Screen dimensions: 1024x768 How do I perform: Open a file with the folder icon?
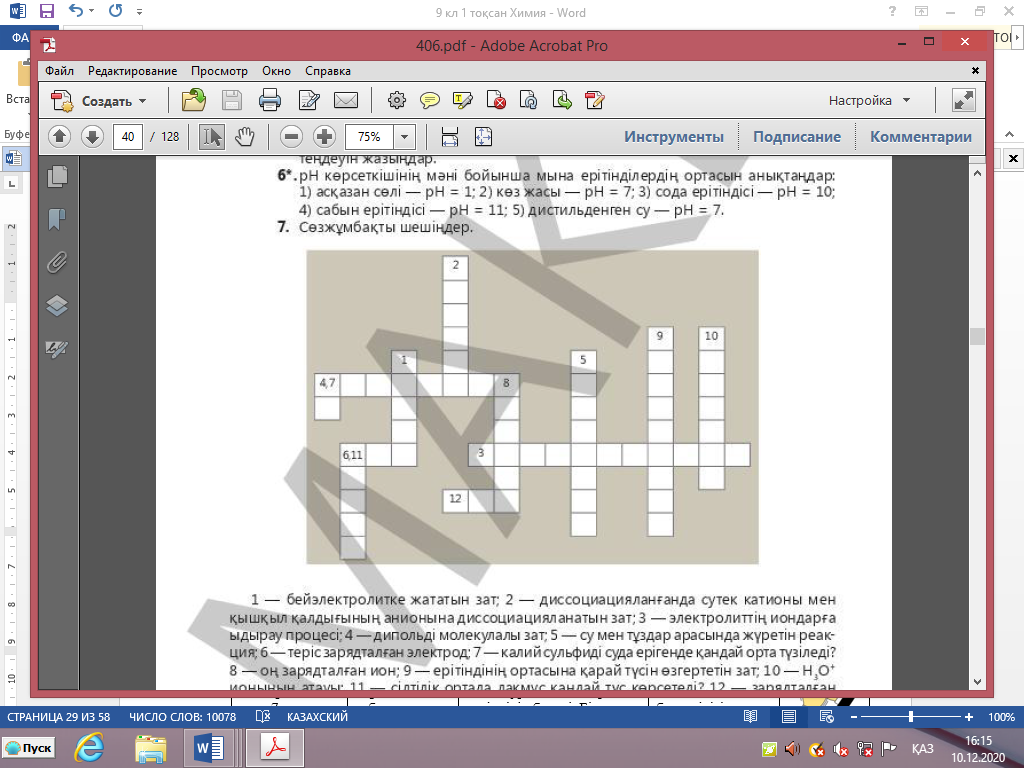(193, 101)
